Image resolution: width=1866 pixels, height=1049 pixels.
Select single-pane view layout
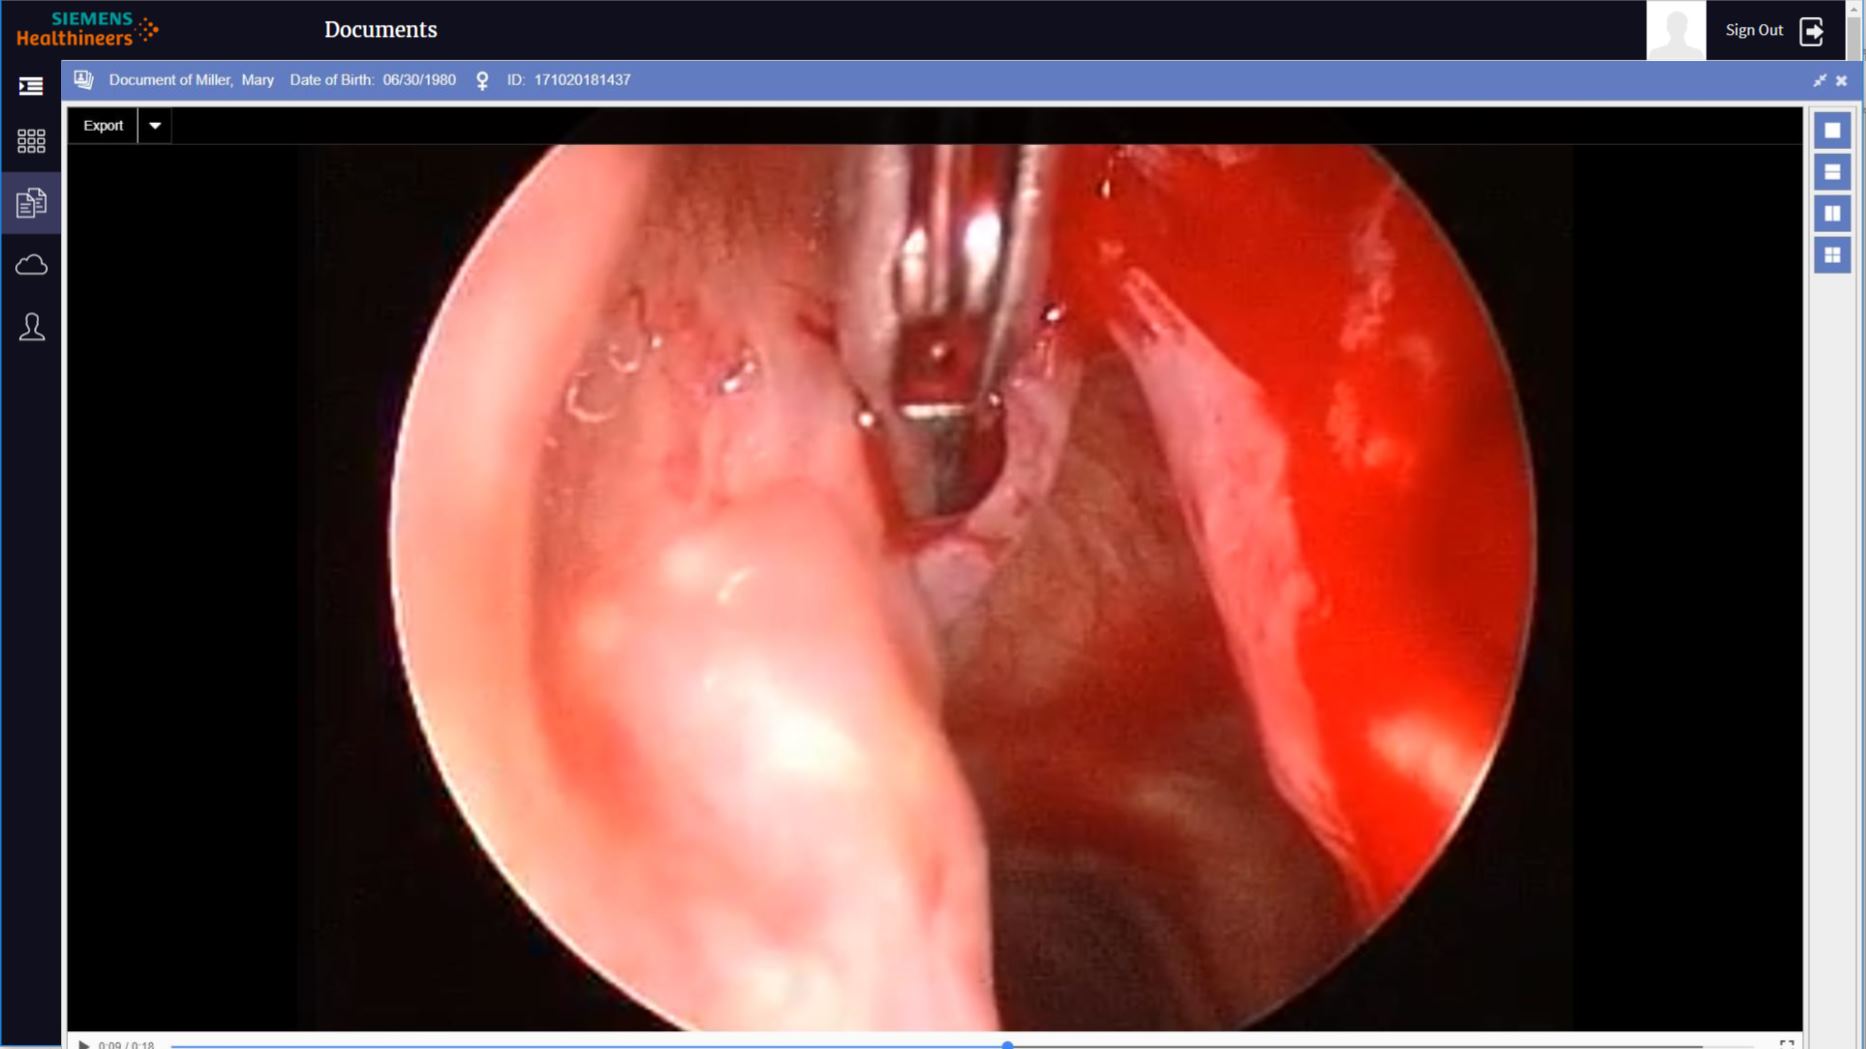[x=1832, y=131]
